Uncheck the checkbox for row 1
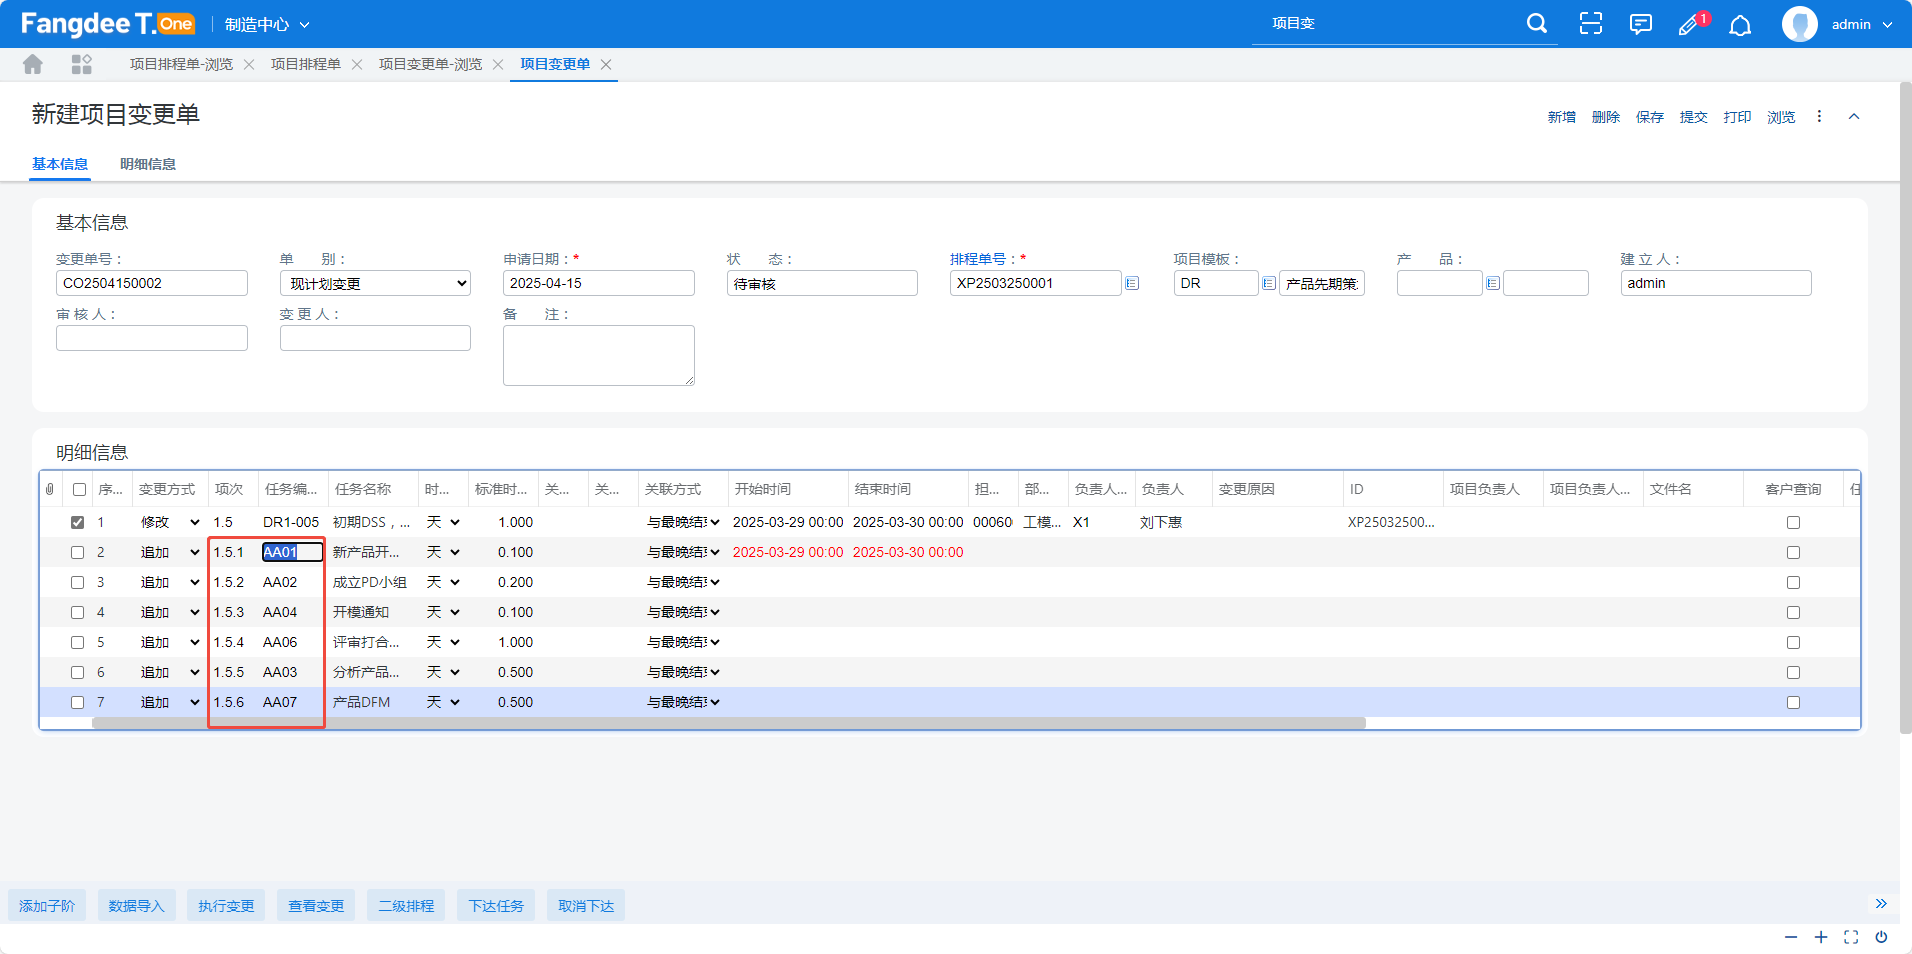This screenshot has height=954, width=1912. [78, 522]
